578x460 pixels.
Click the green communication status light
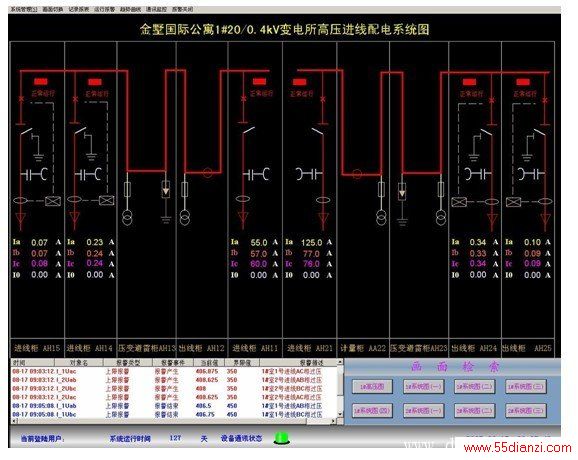[x=282, y=438]
